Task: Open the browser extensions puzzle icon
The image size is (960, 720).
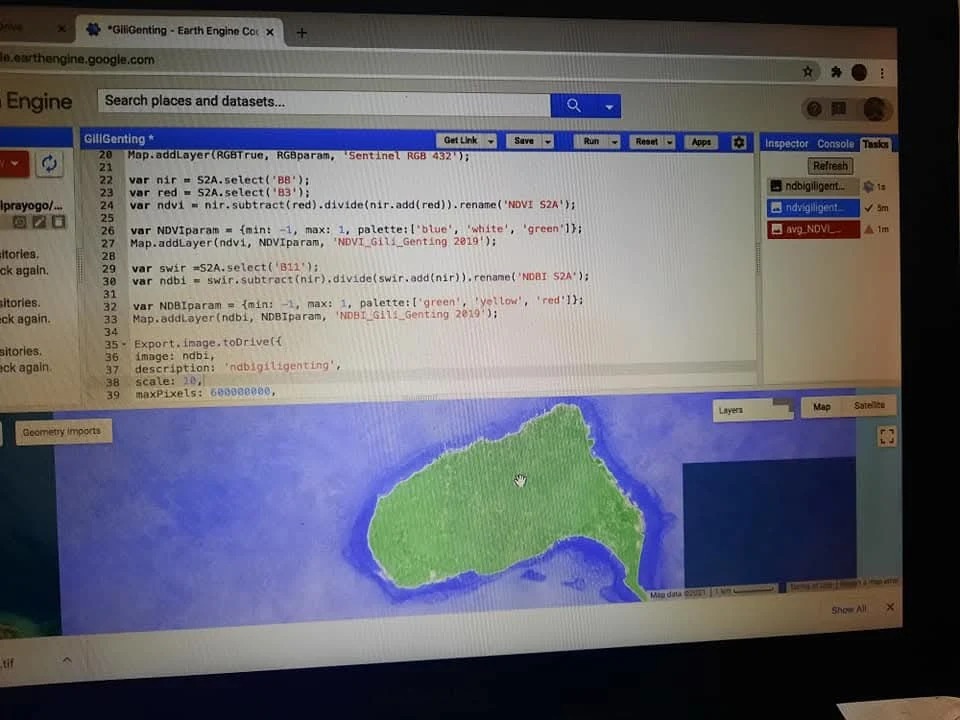Action: coord(836,72)
